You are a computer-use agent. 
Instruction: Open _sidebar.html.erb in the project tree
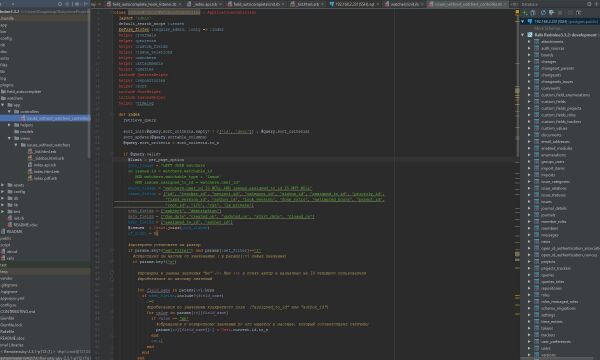coord(49,158)
